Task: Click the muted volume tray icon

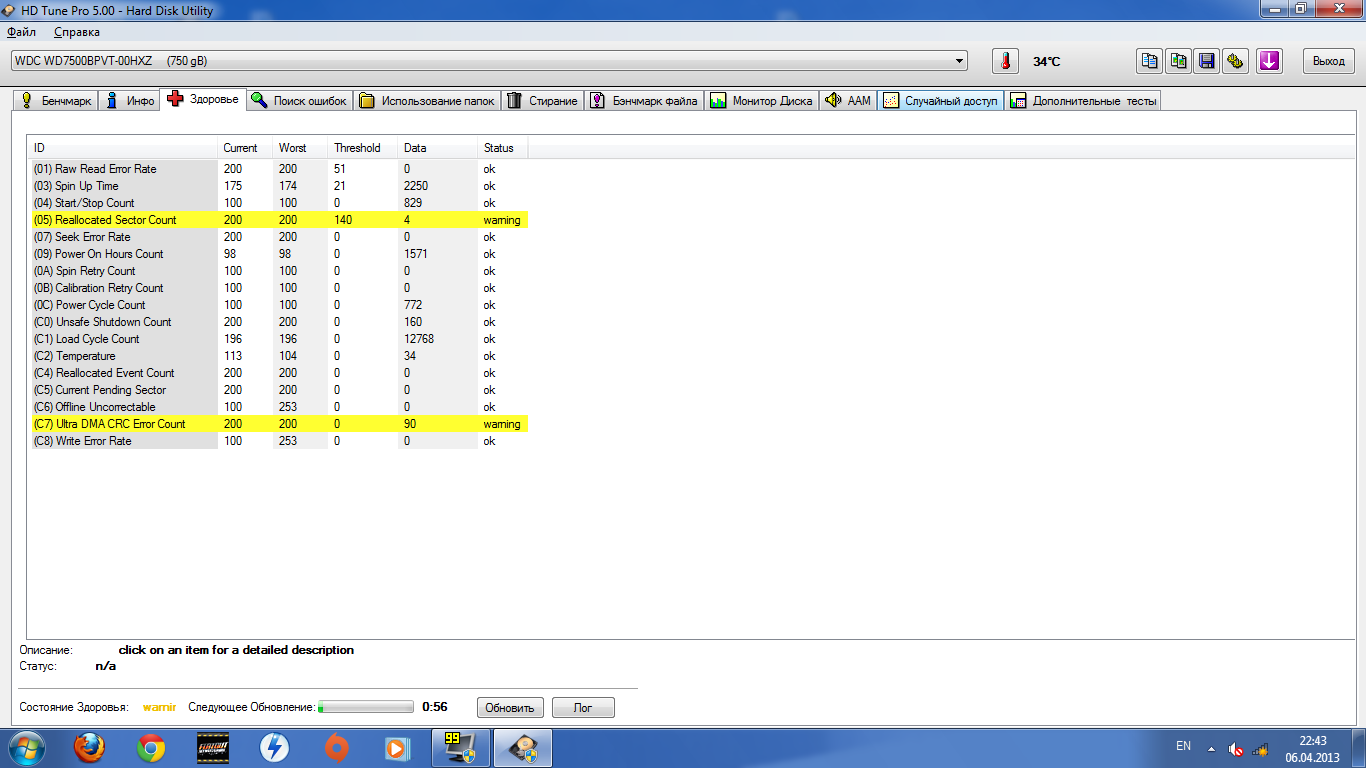Action: 1236,748
